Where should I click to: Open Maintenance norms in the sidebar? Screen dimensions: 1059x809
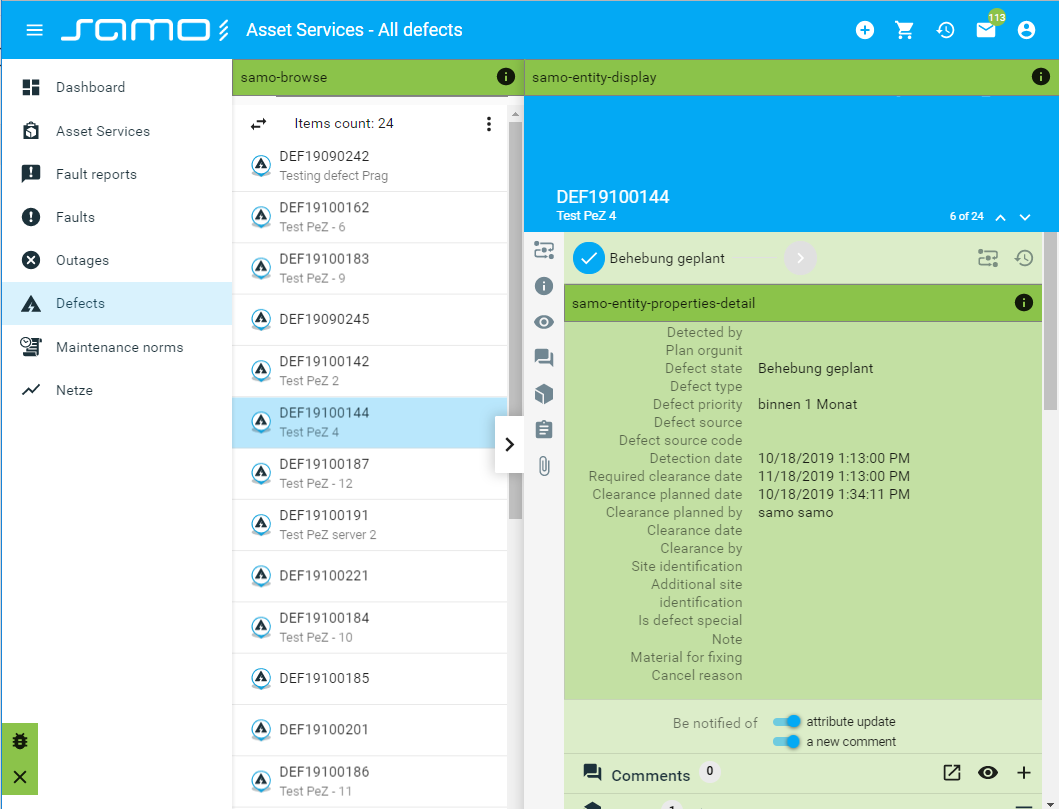click(116, 347)
